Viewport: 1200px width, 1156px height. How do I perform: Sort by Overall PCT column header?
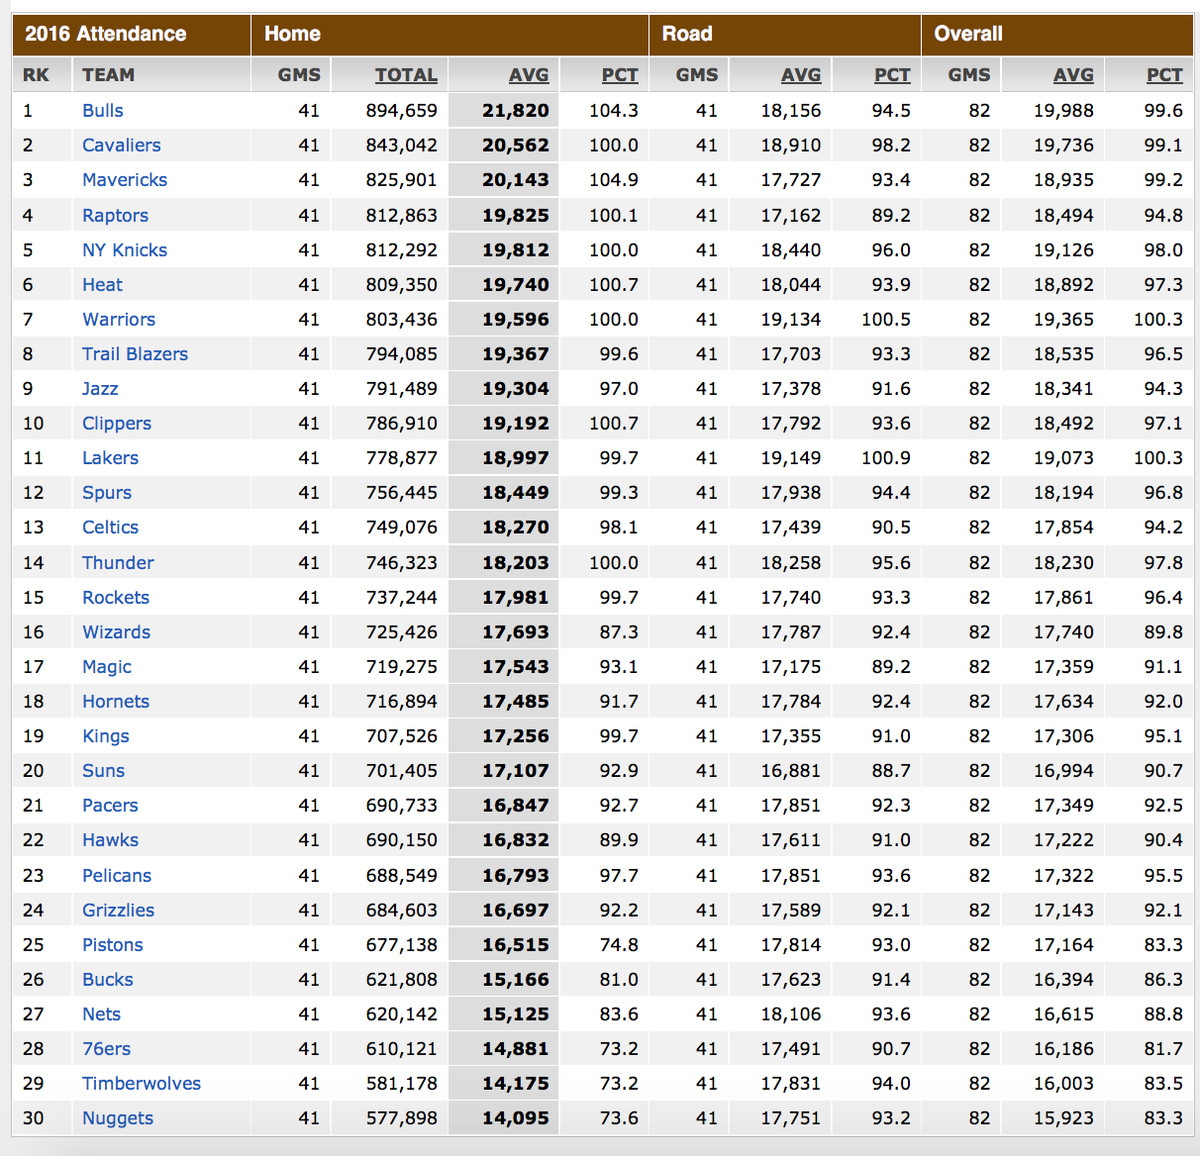(x=1164, y=75)
